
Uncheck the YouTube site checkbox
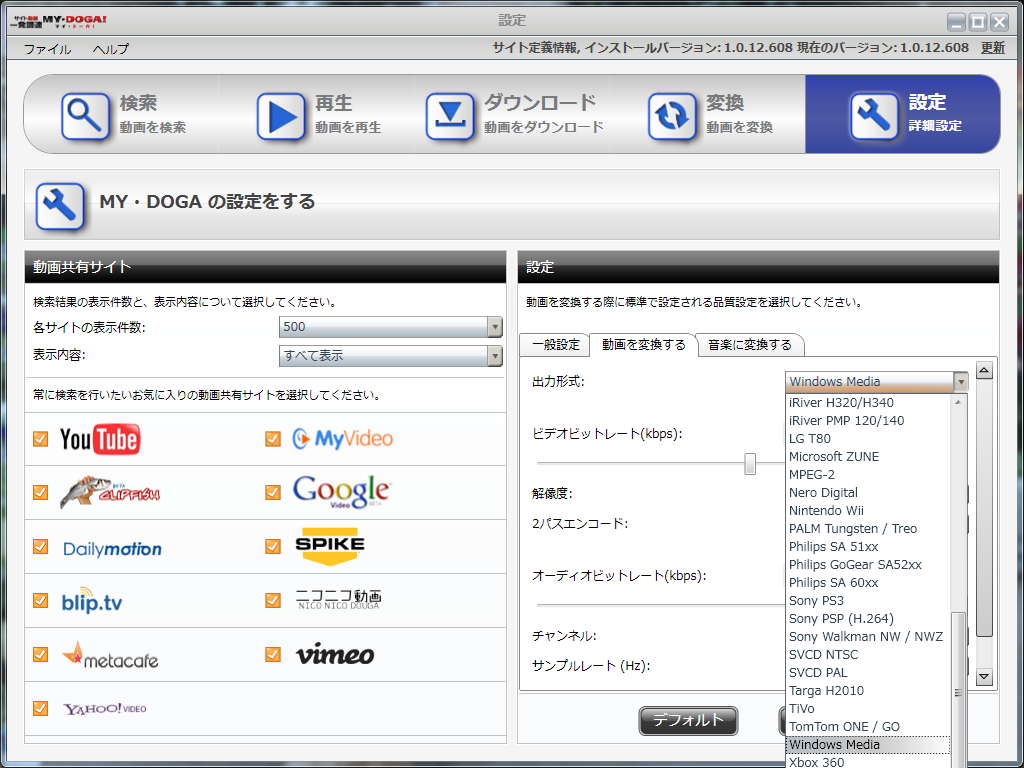(40, 439)
